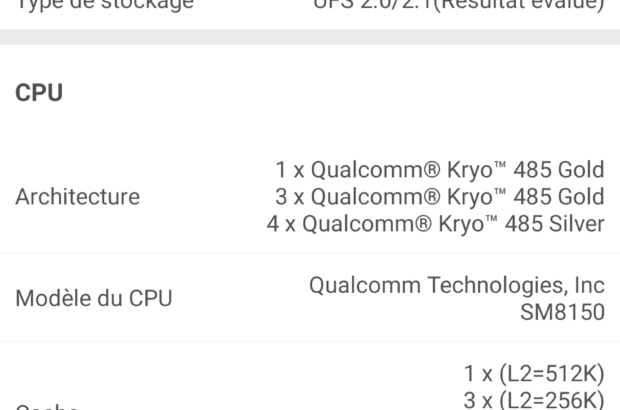
Task: Tap the SM8150 model number
Action: pos(562,312)
